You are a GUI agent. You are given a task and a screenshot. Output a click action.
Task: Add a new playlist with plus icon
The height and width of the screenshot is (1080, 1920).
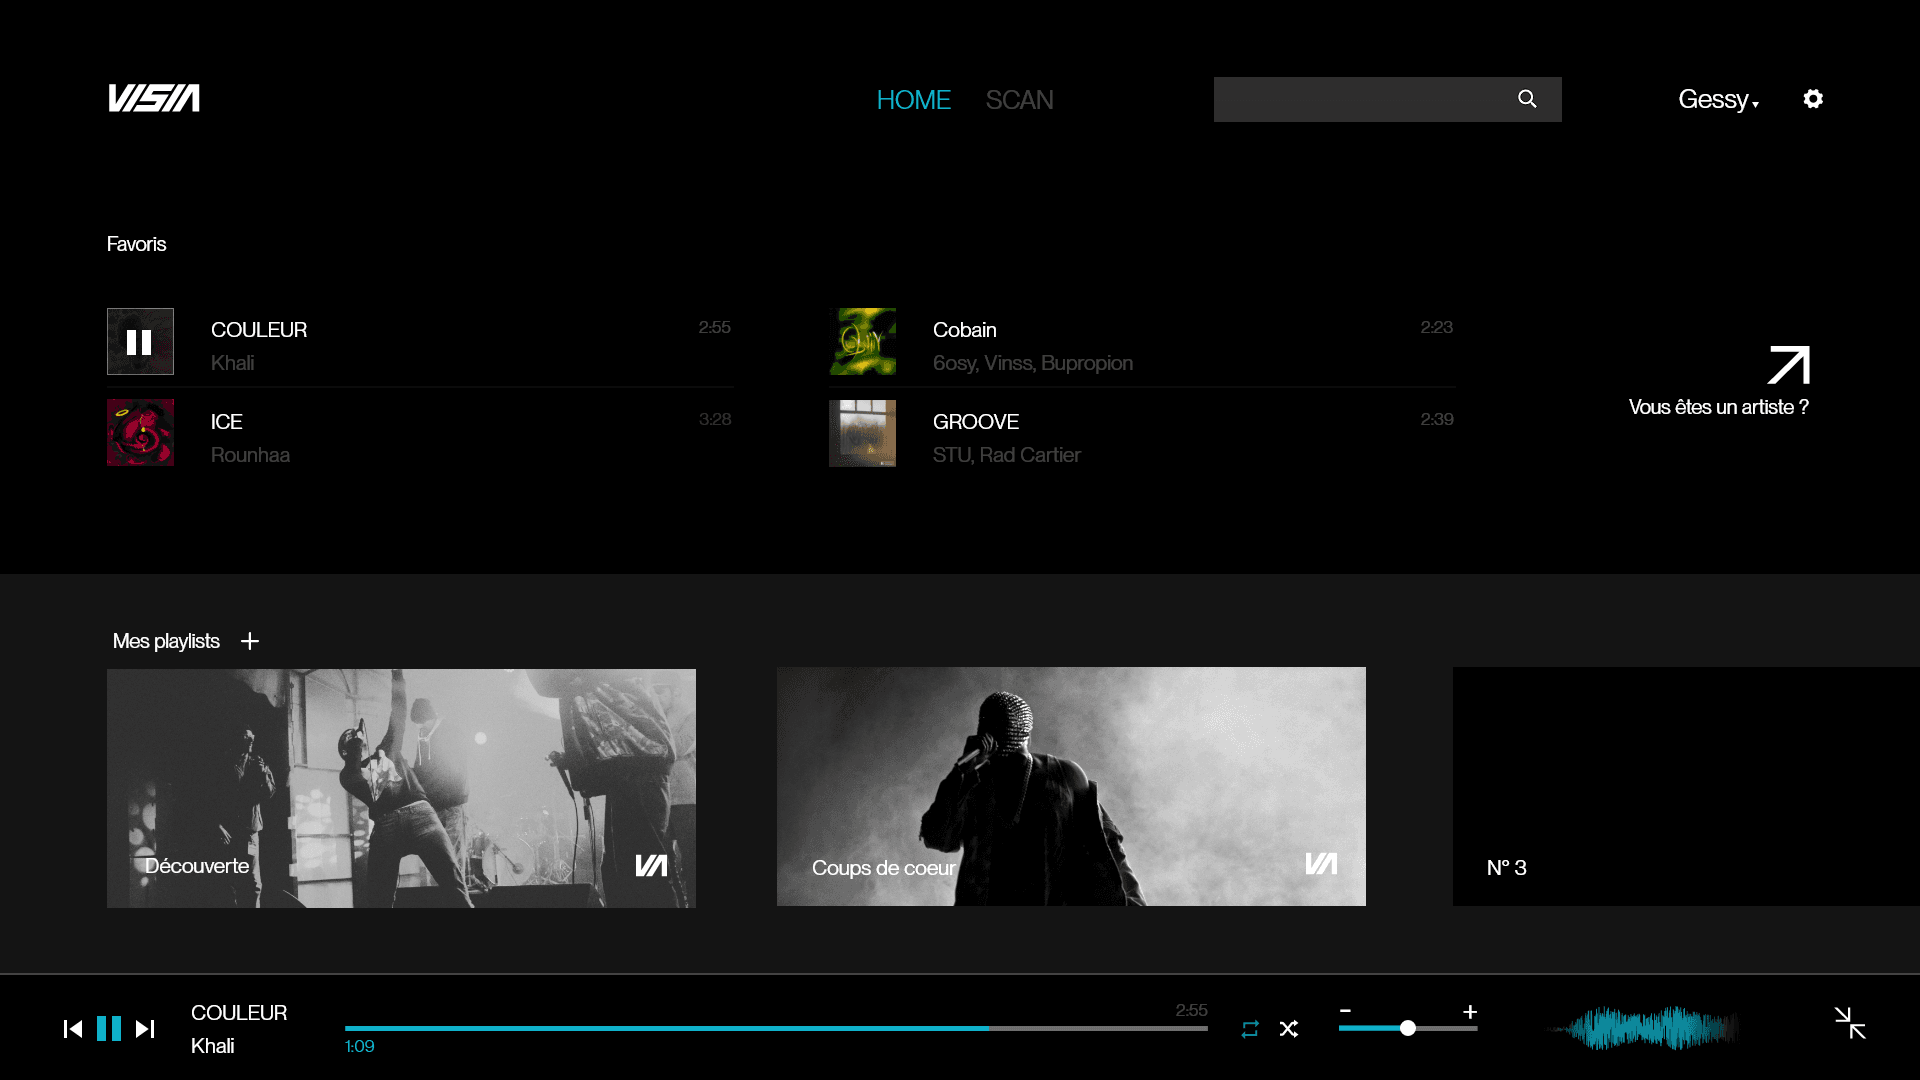[x=250, y=641]
